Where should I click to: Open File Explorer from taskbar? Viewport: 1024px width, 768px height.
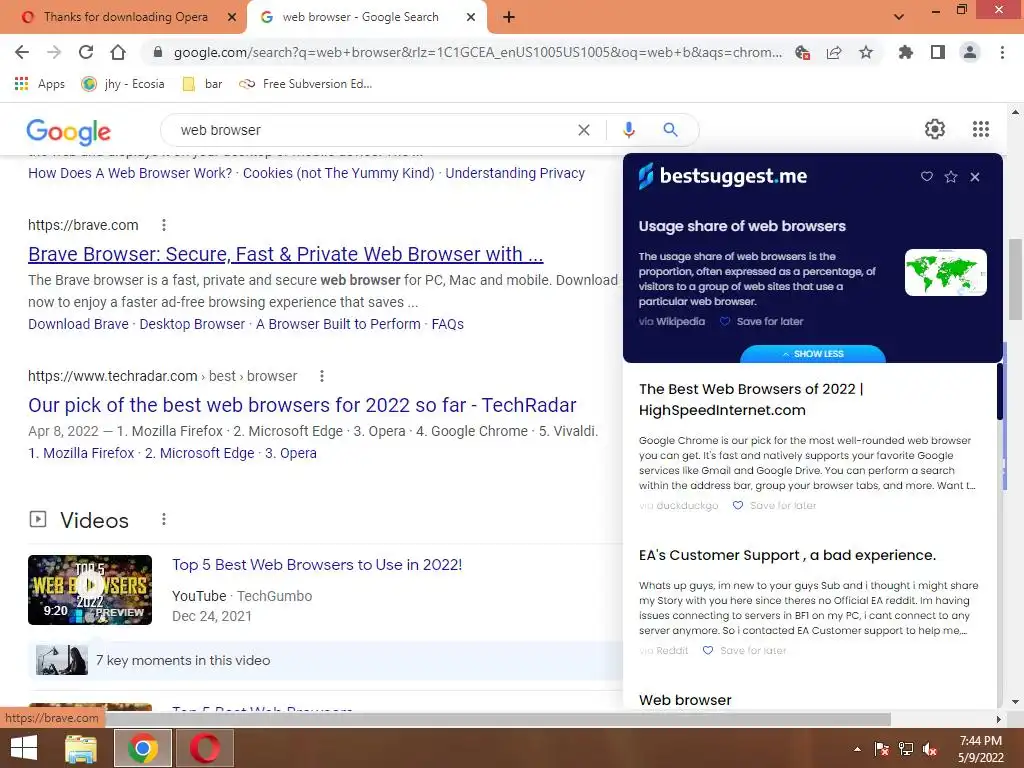click(81, 748)
